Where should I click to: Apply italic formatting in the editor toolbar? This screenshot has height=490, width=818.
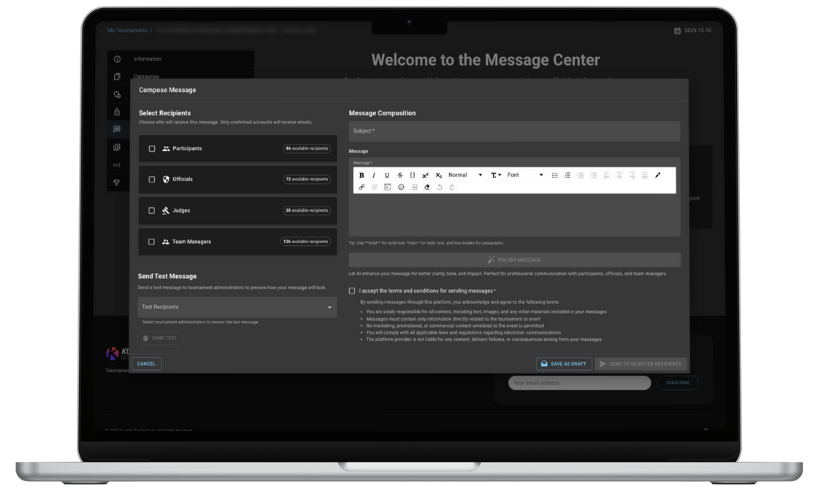click(x=374, y=175)
